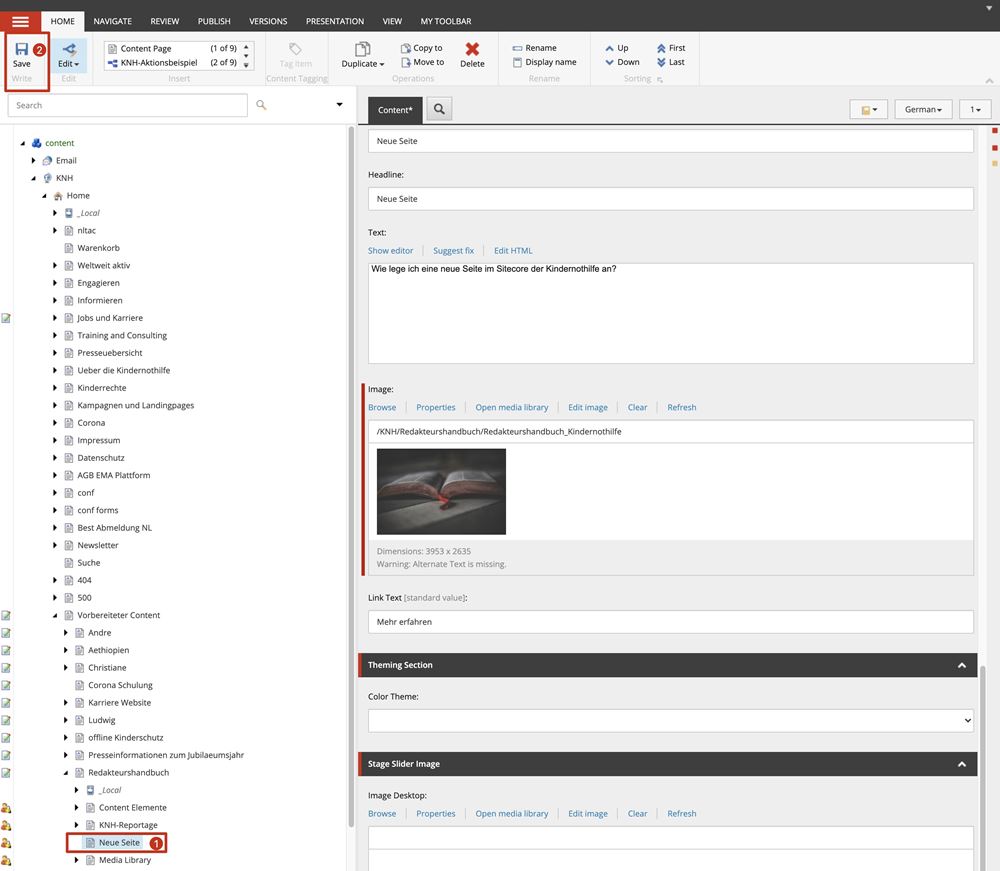Open the German language dropdown
The image size is (1000, 871).
pyautogui.click(x=922, y=110)
